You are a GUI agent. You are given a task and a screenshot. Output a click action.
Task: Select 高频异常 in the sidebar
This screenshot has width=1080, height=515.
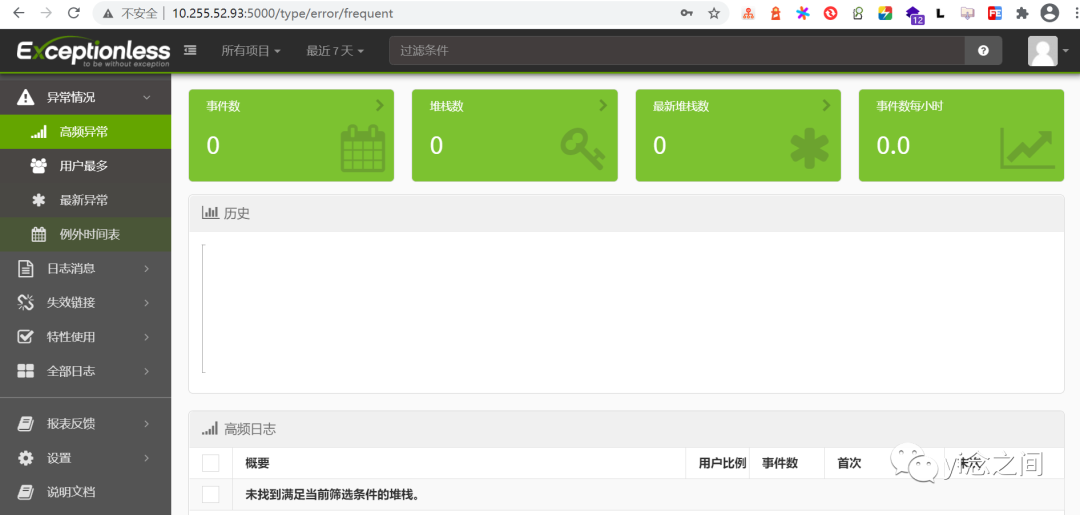tap(85, 132)
